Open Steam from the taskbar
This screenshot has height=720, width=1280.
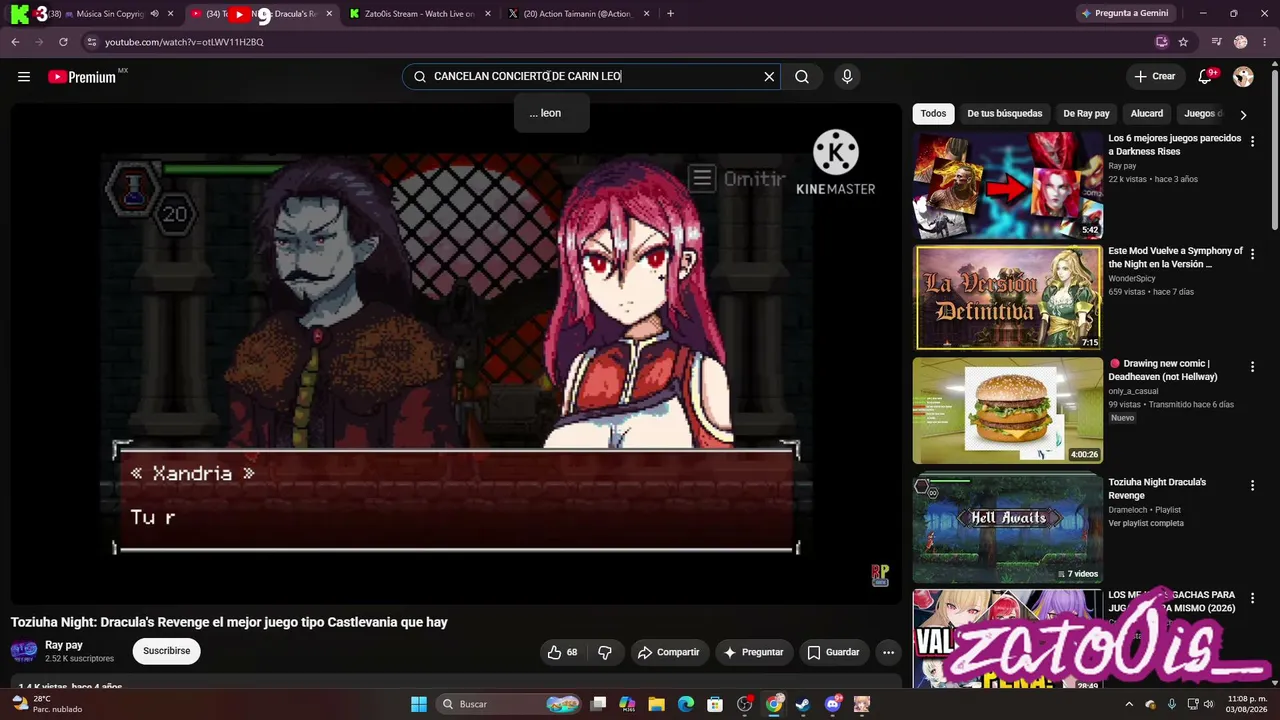(803, 704)
